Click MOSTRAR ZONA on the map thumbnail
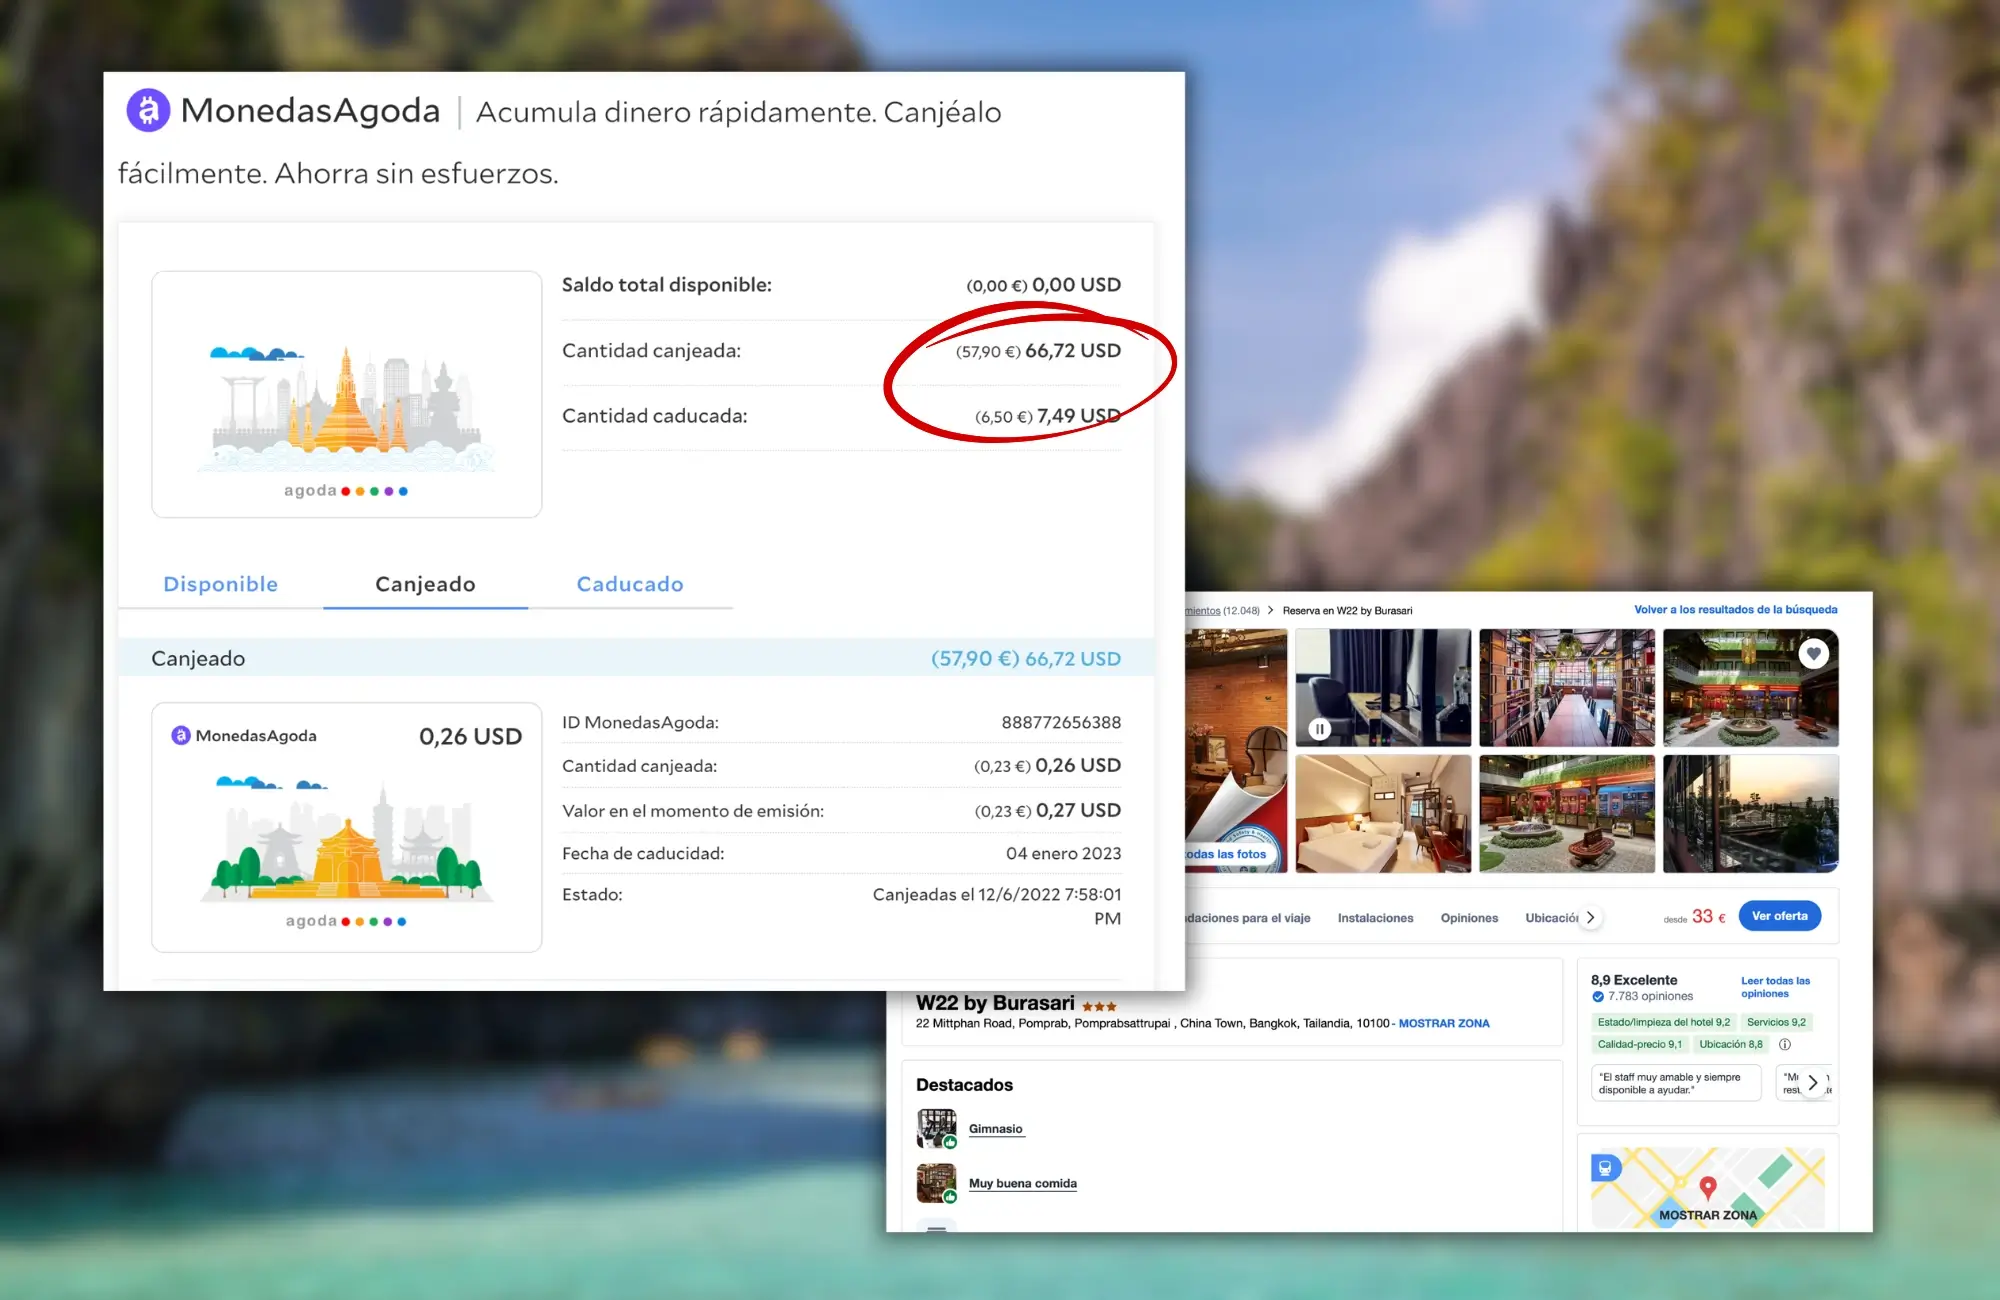Image resolution: width=2000 pixels, height=1300 pixels. point(1707,1215)
